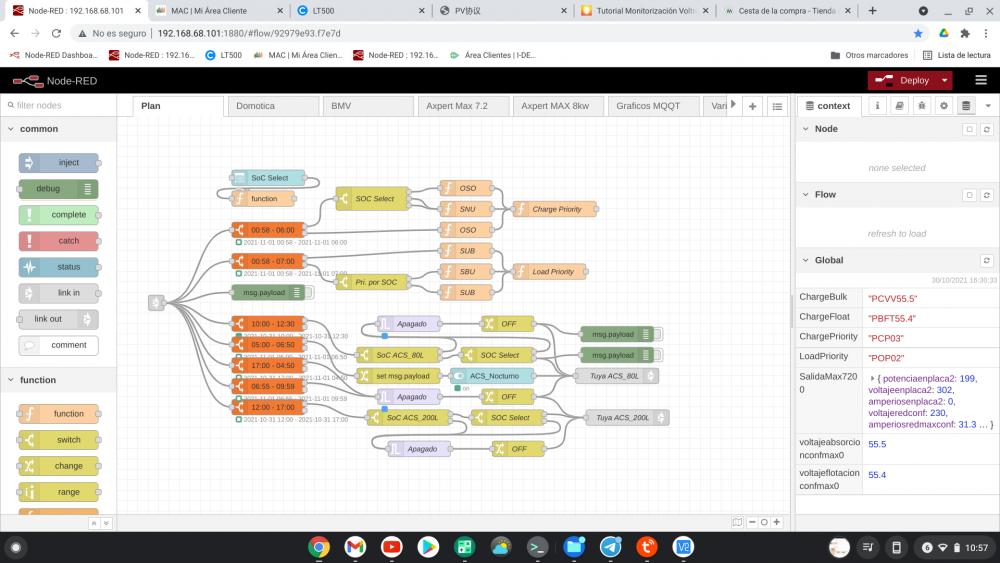Toggle the lower msg.payload debug node above Tuya ACS_80L
This screenshot has width=1000, height=563.
(x=658, y=355)
